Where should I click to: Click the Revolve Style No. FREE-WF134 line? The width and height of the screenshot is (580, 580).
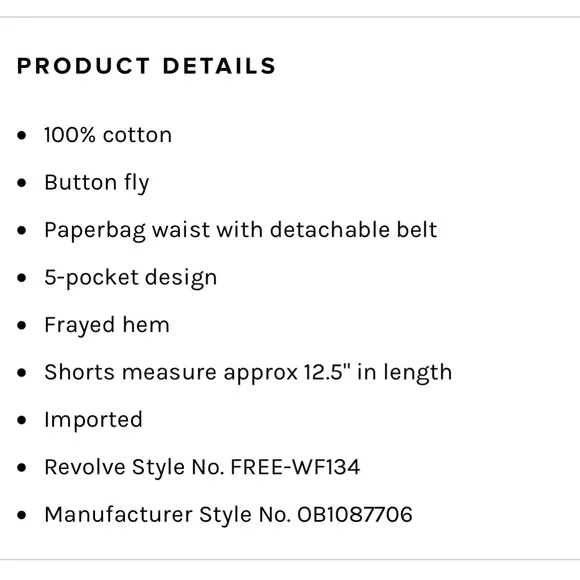click(x=202, y=467)
